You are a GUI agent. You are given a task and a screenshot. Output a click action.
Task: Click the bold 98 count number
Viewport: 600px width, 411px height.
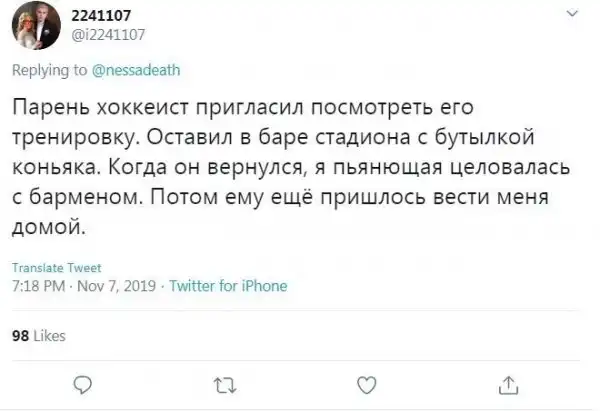[19, 336]
